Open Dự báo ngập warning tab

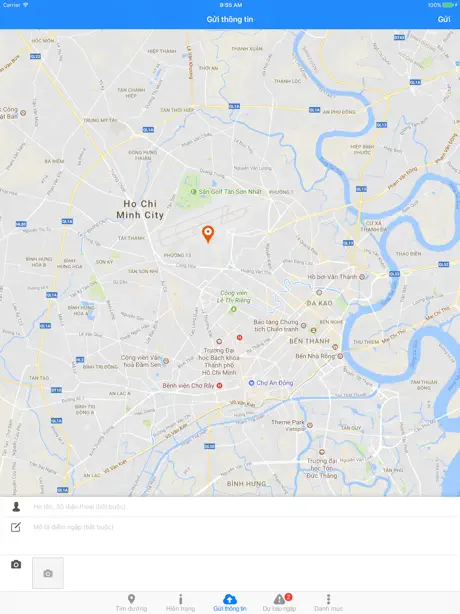pos(279,603)
